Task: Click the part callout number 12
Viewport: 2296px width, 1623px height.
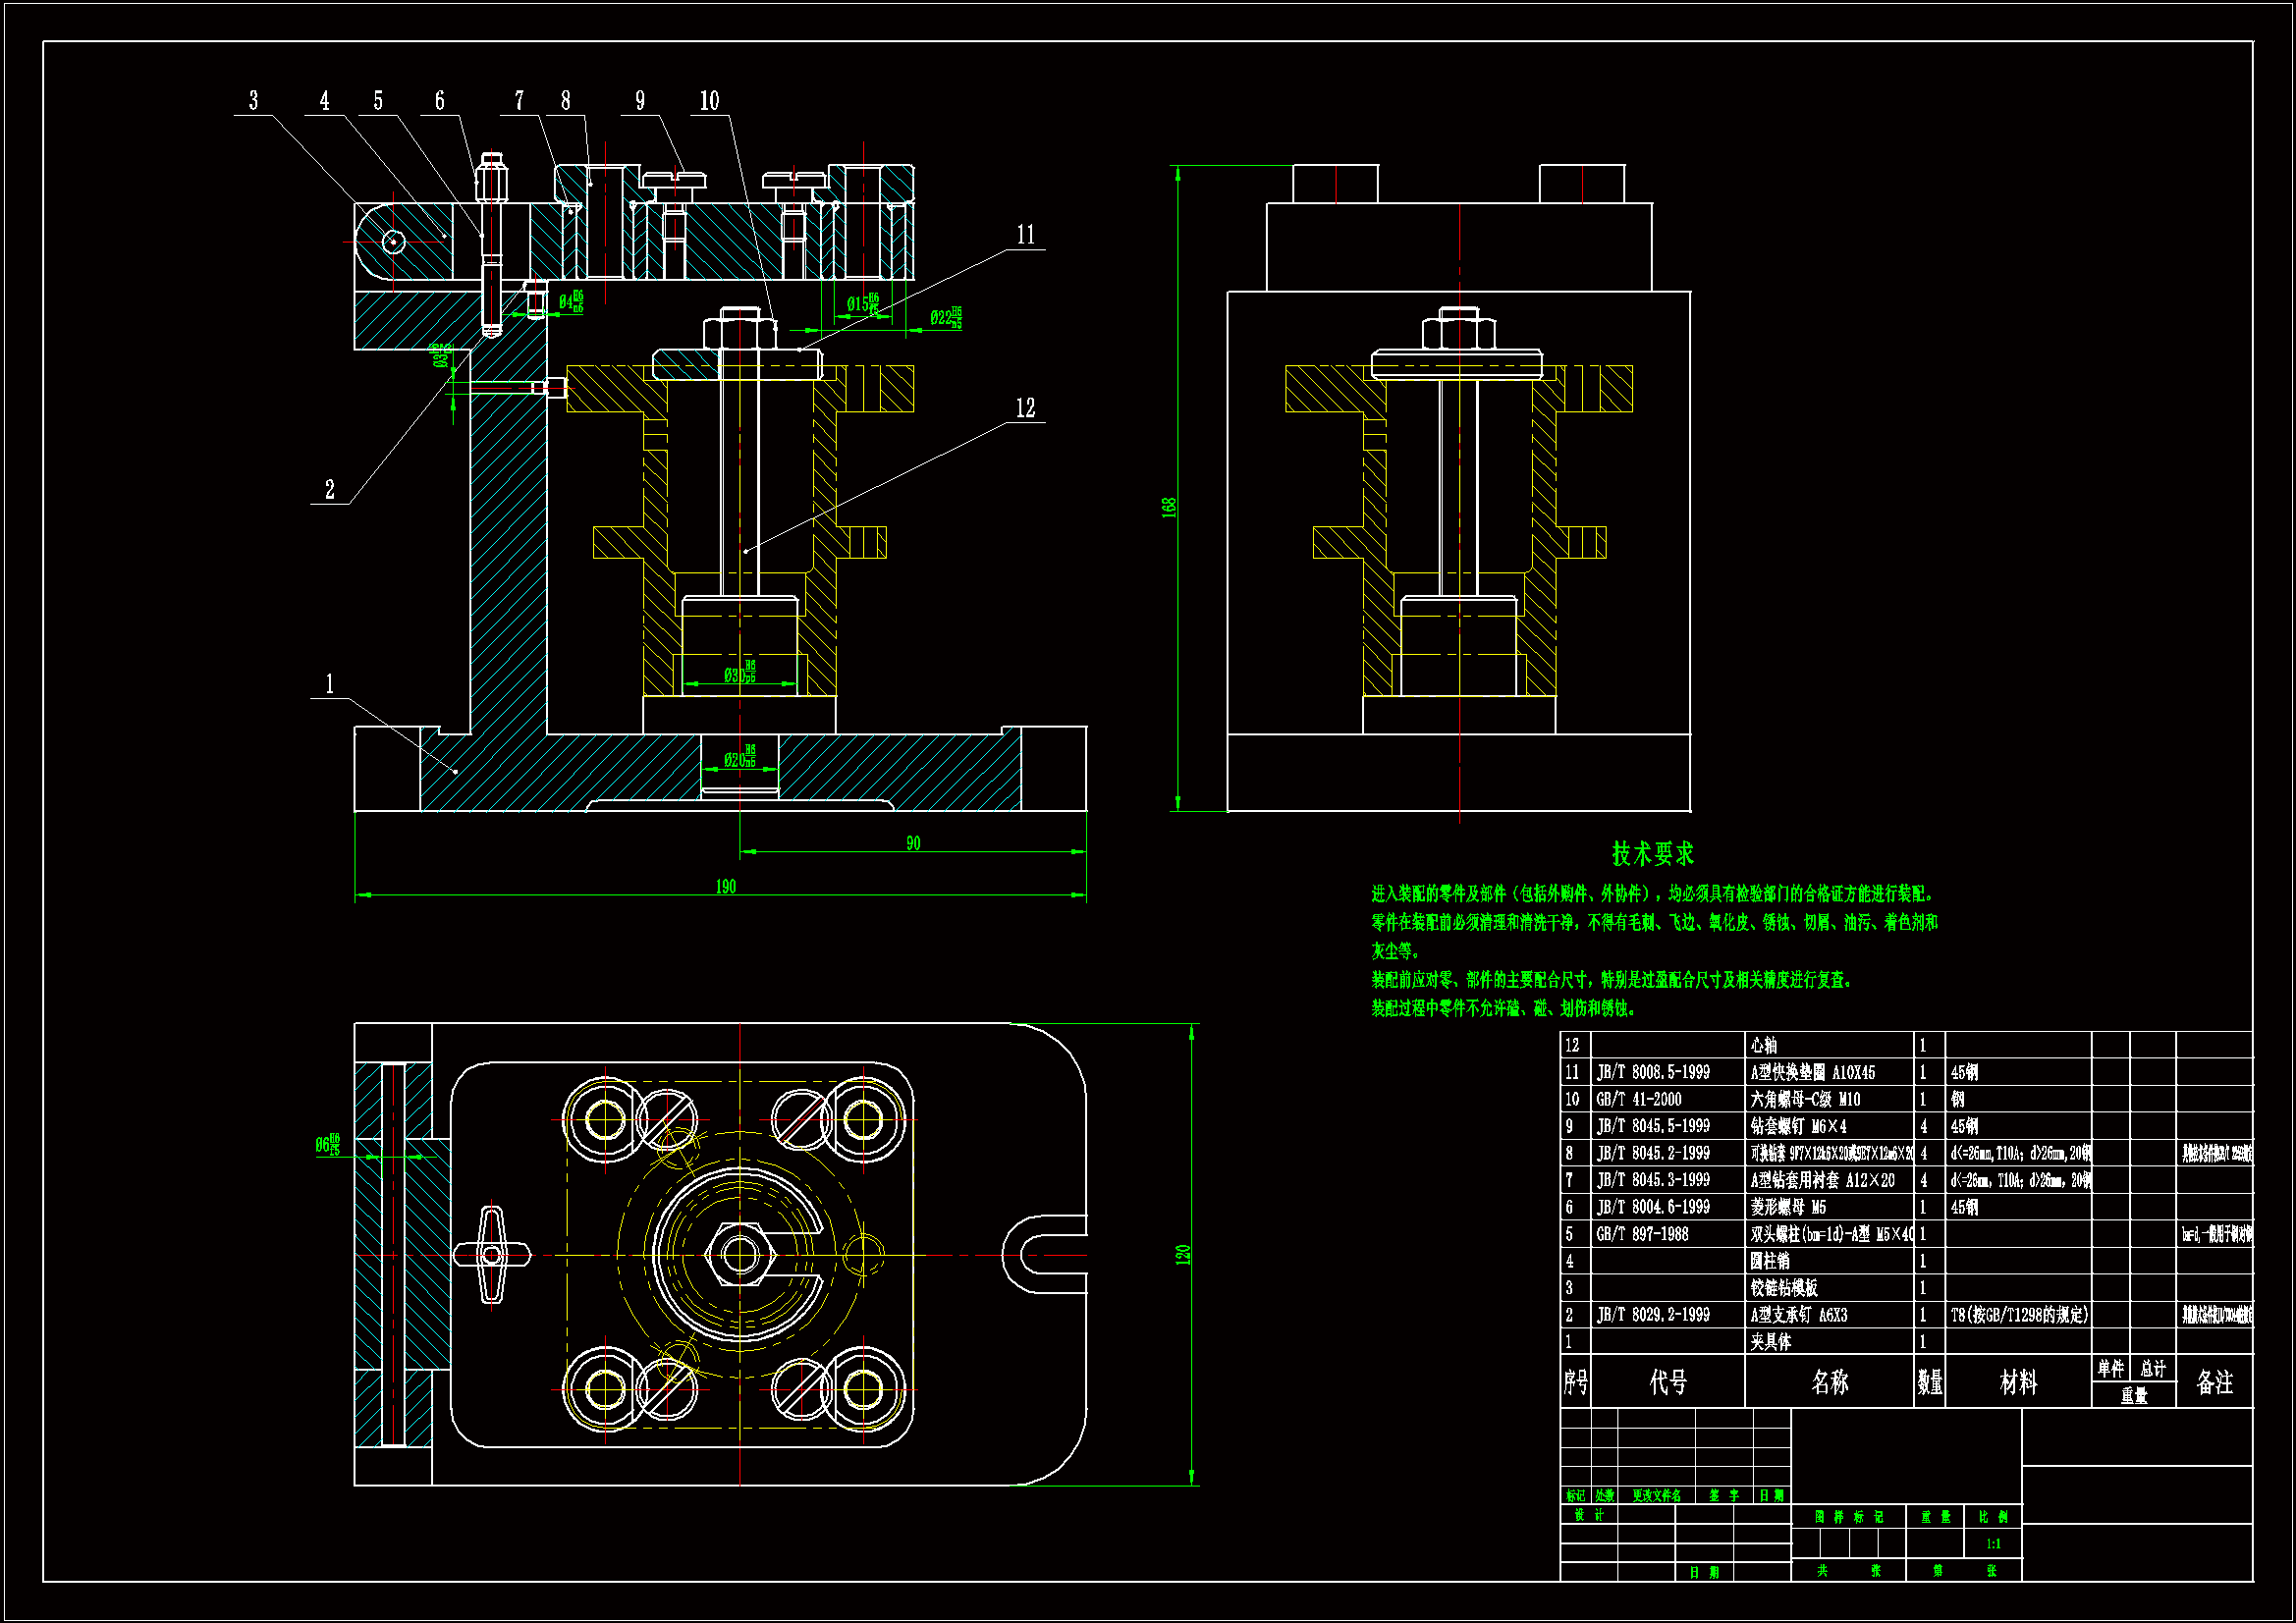Action: pos(1025,408)
